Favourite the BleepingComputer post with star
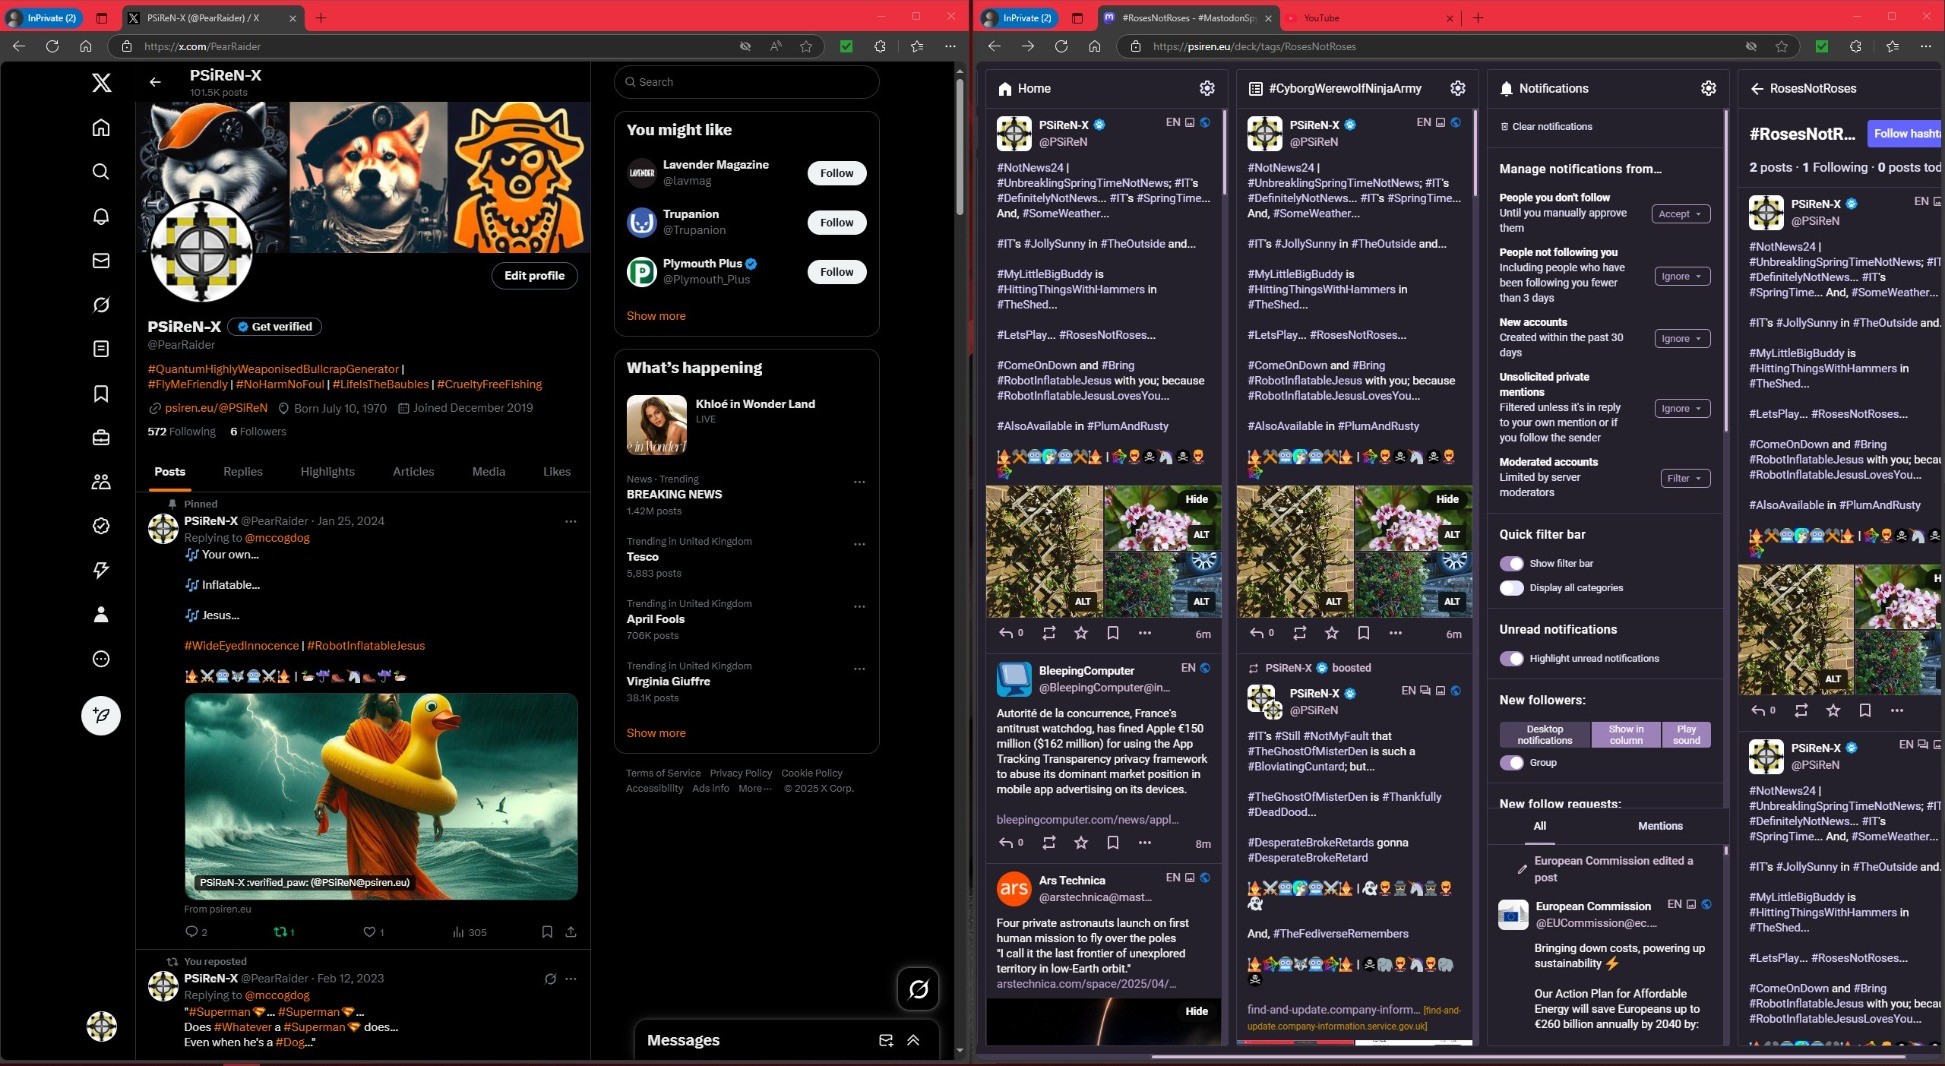1945x1066 pixels. click(x=1081, y=842)
